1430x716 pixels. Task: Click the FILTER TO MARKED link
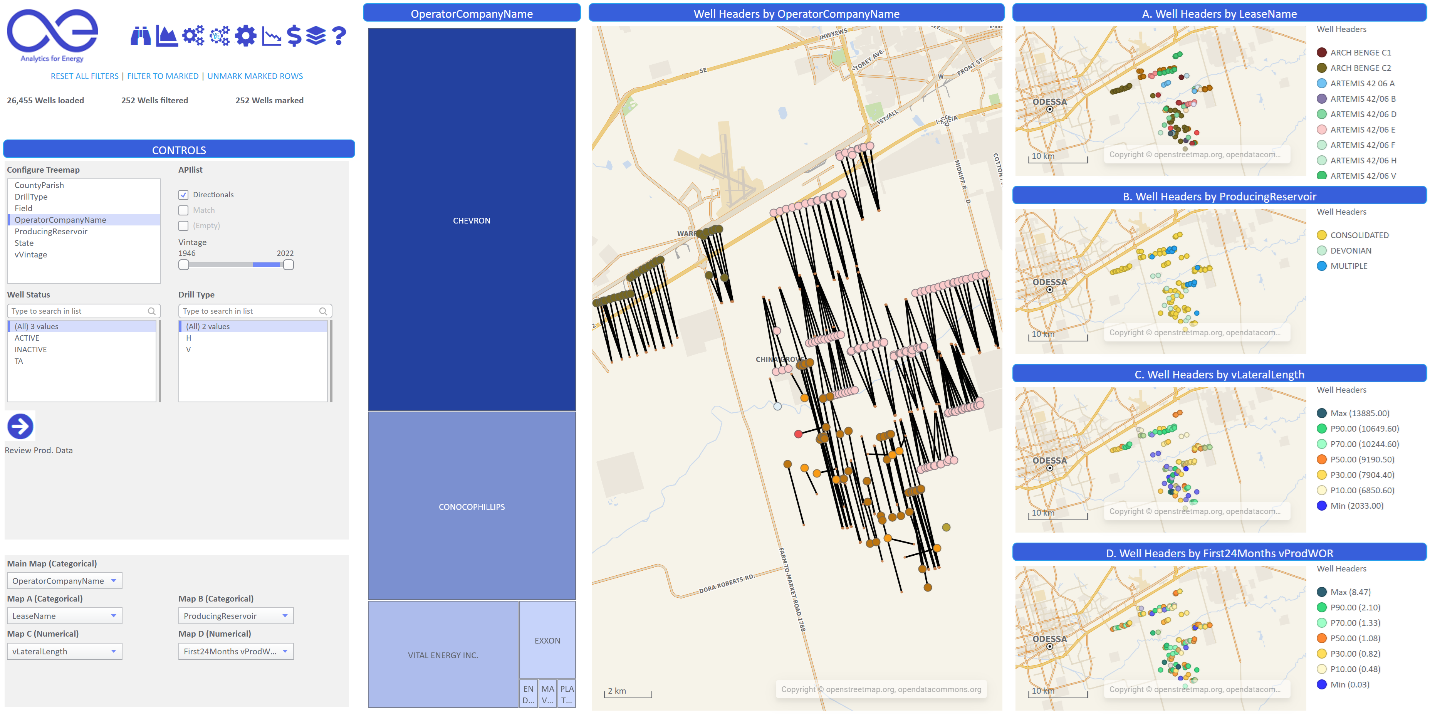pyautogui.click(x=160, y=76)
